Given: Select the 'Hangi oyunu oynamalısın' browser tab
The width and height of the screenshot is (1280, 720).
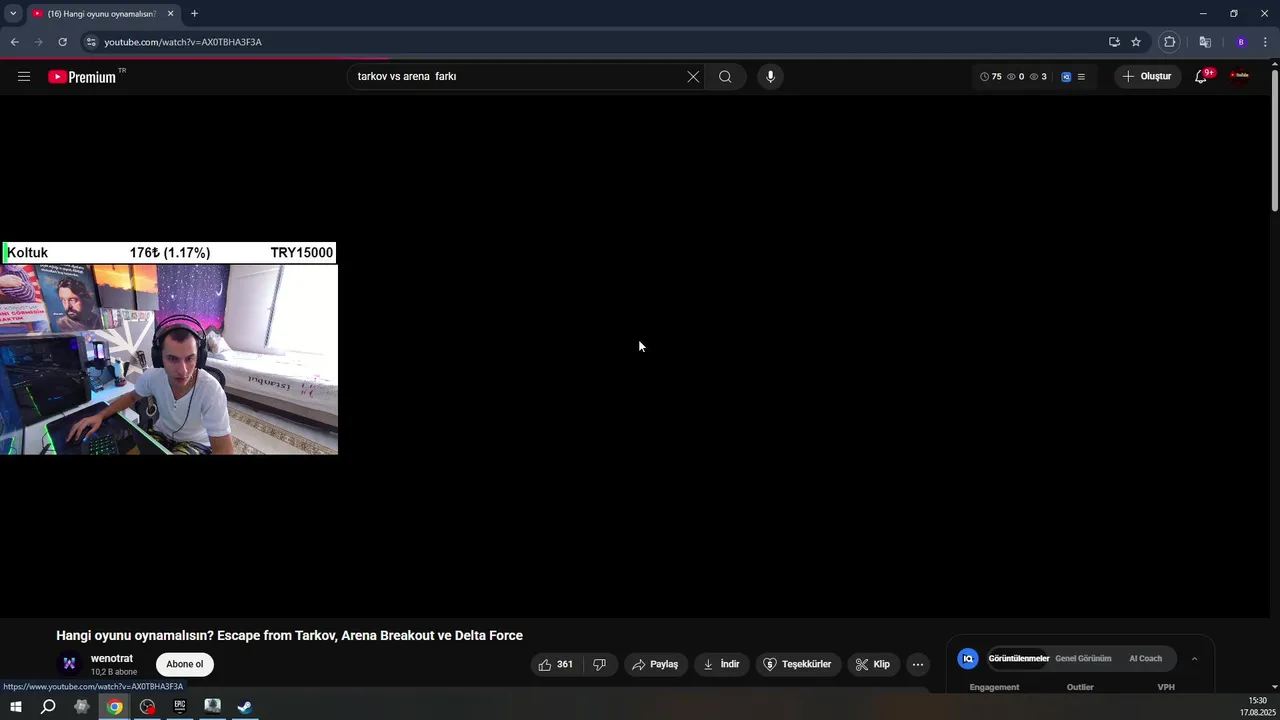Looking at the screenshot, I should [102, 14].
